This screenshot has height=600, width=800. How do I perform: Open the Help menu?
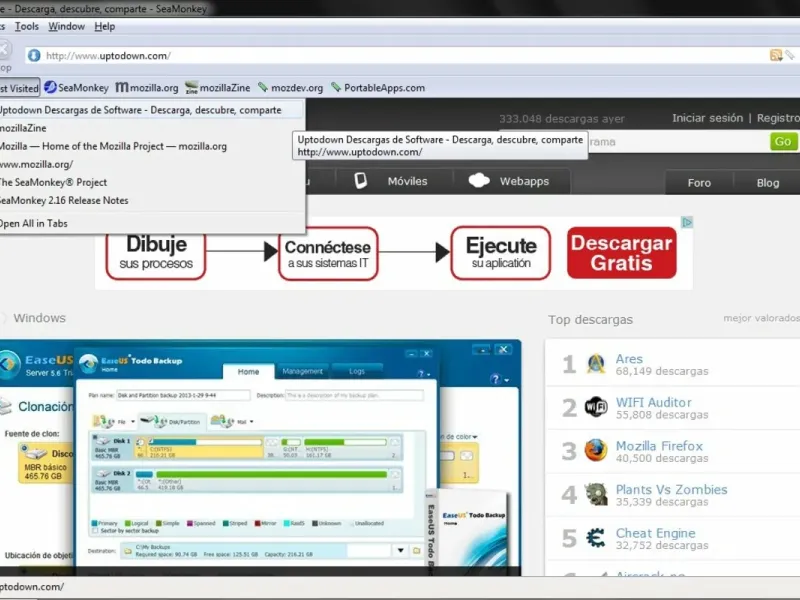(105, 27)
